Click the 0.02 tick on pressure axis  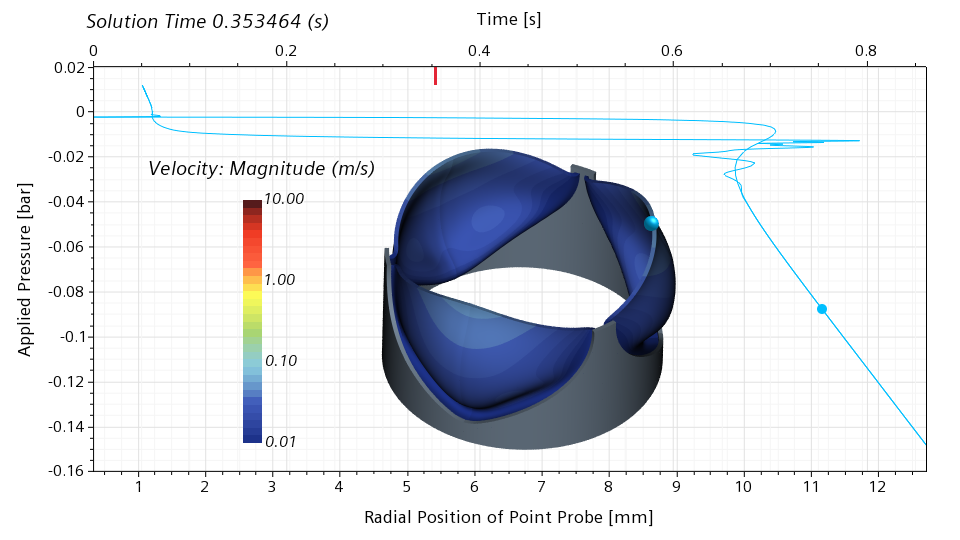[70, 67]
